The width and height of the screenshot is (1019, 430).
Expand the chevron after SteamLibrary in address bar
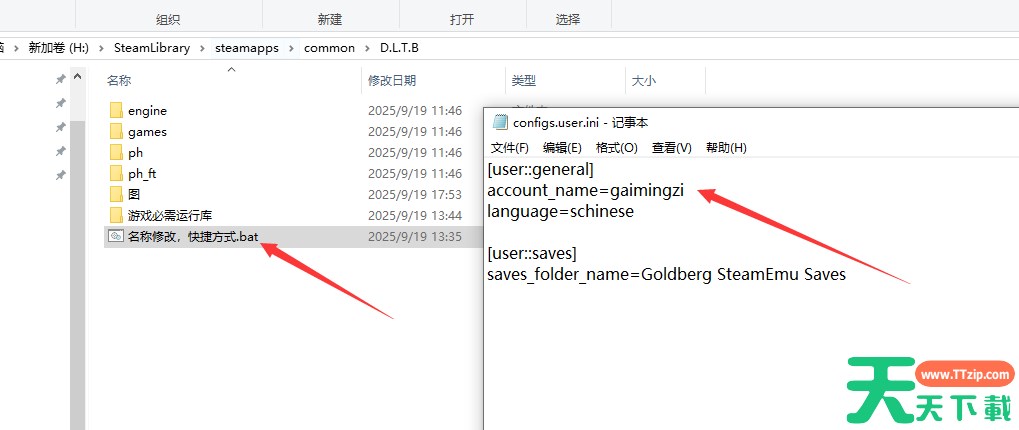coord(202,48)
